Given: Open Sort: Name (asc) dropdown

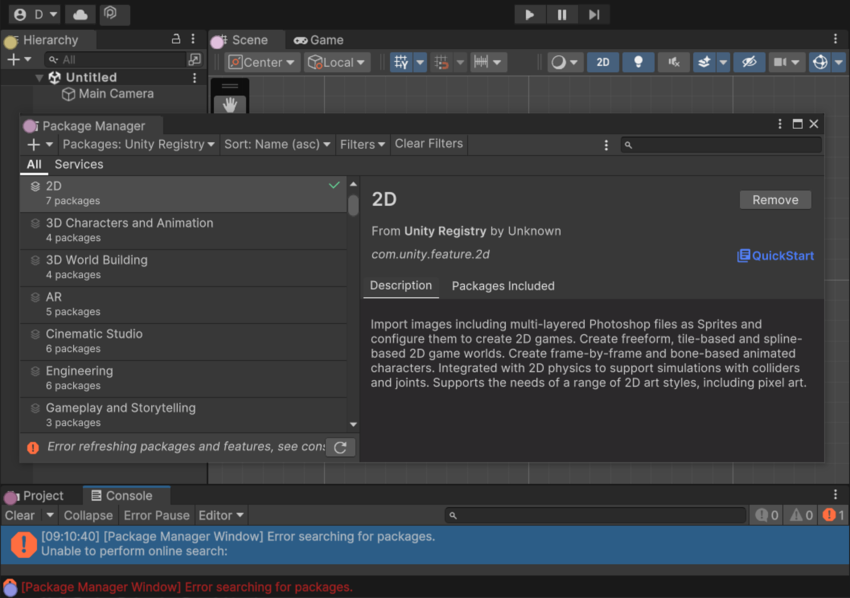Looking at the screenshot, I should click(277, 144).
